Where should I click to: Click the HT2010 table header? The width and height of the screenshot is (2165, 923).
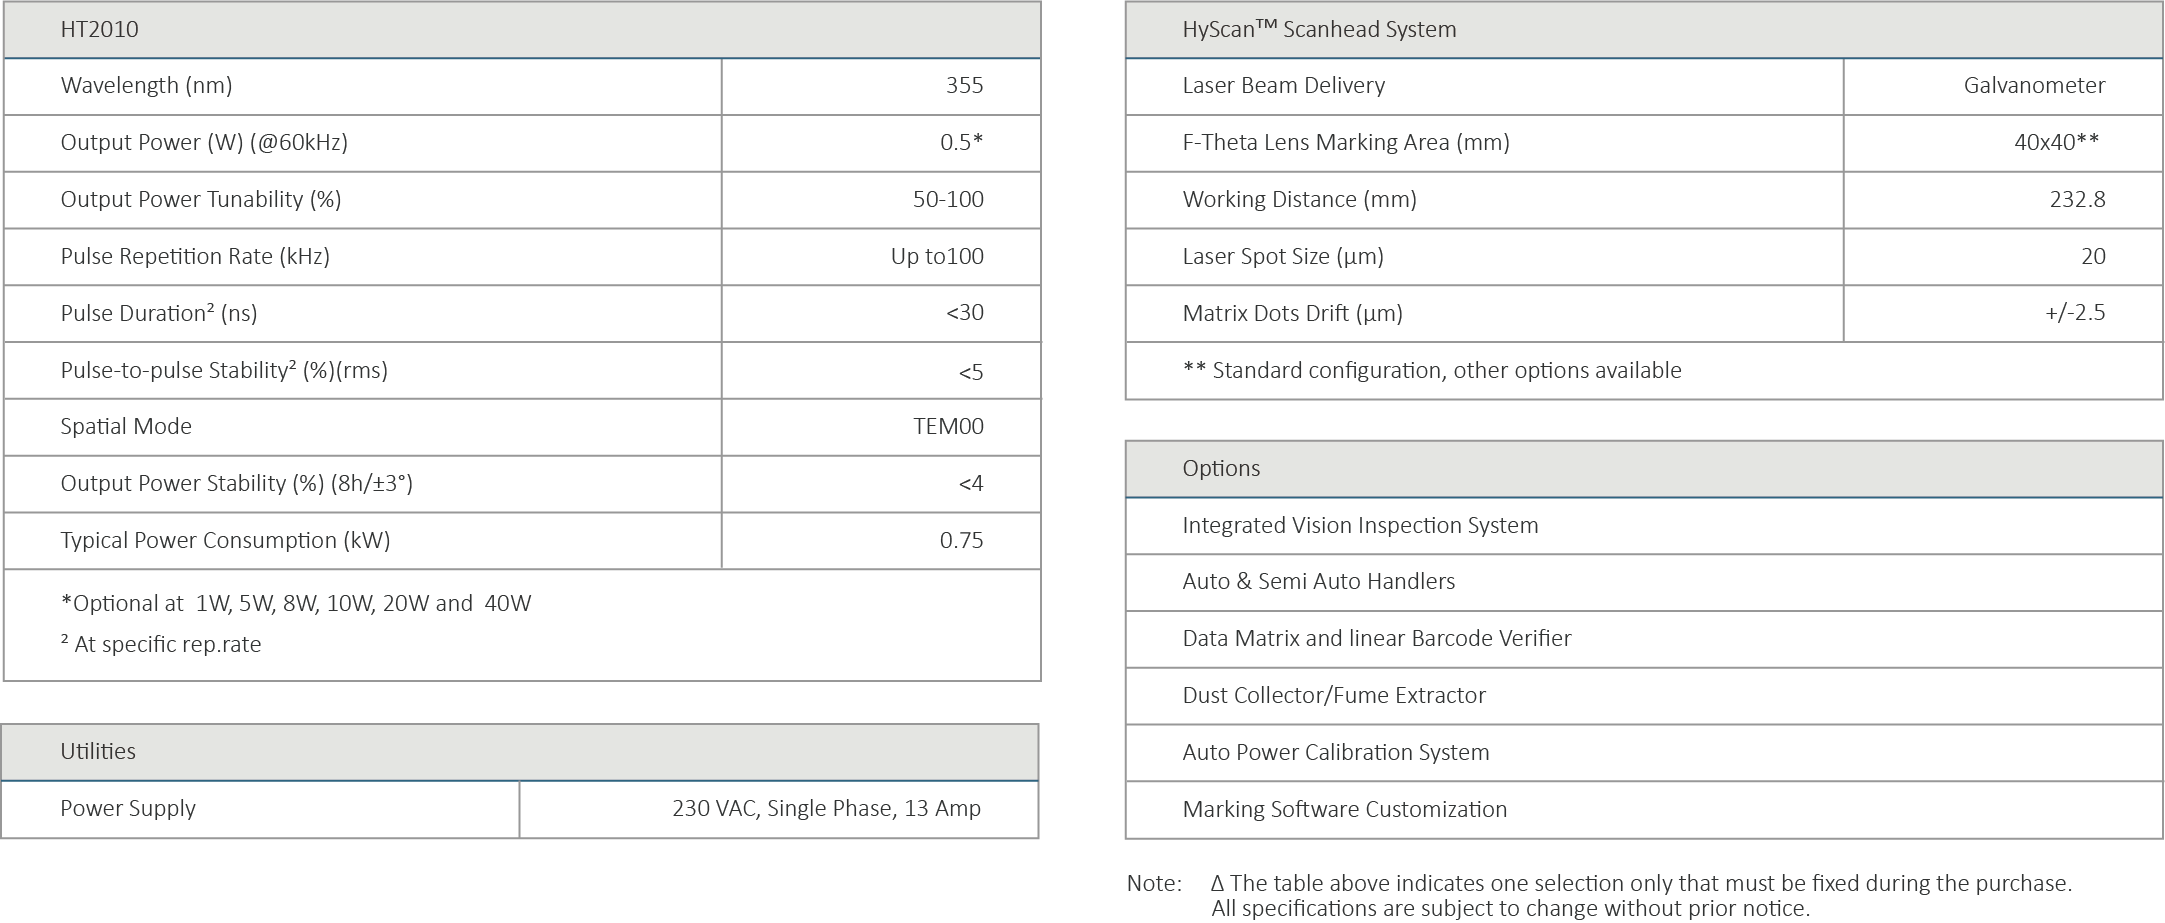100,30
